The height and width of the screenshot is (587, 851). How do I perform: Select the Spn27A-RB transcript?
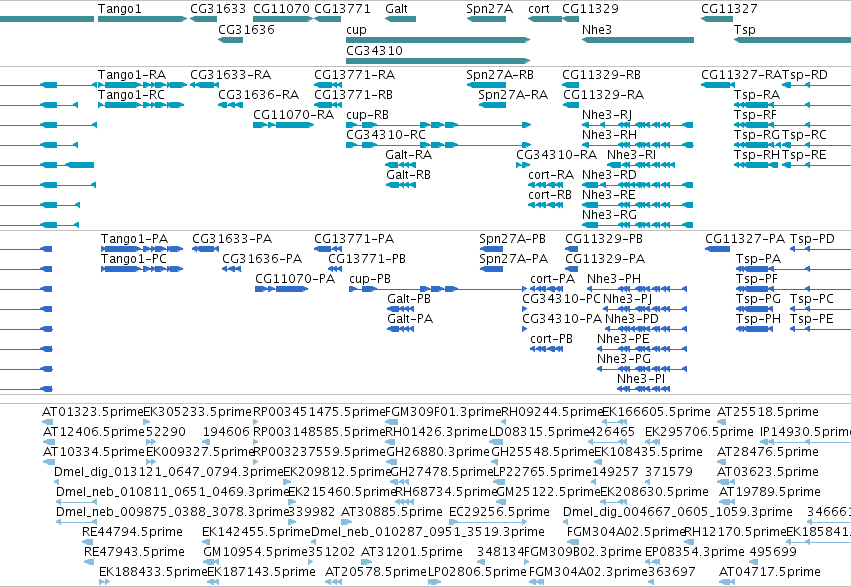486,85
